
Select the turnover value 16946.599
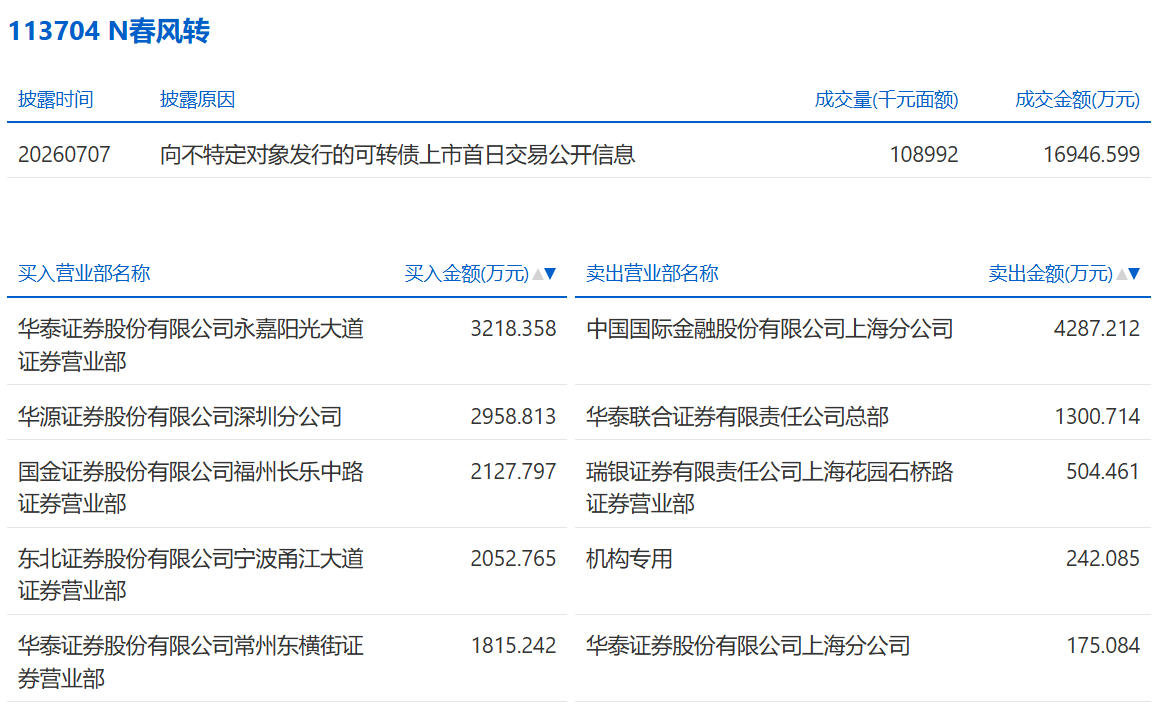[x=1091, y=155]
